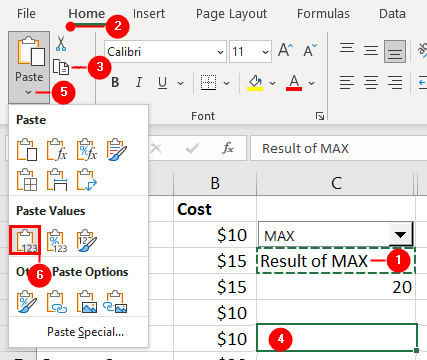Expand the Underline style dropdown arrow
This screenshot has width=427, height=360.
coord(180,83)
